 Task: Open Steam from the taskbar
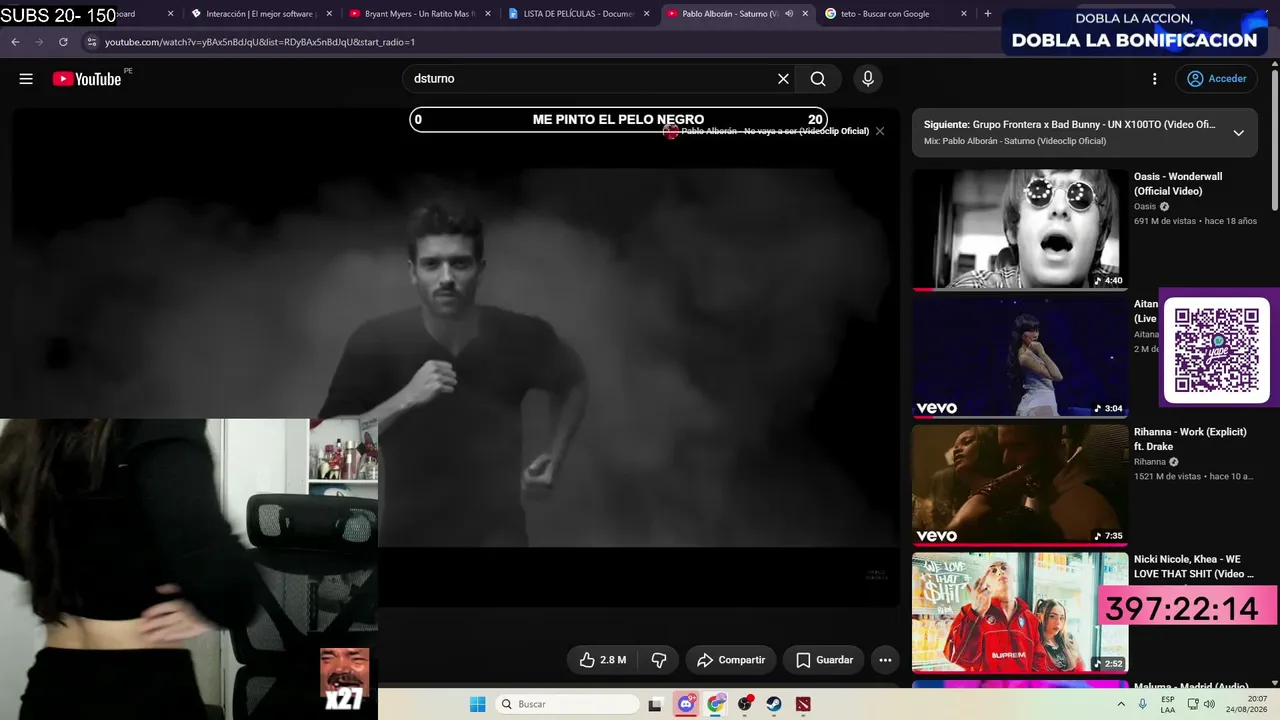pyautogui.click(x=774, y=704)
